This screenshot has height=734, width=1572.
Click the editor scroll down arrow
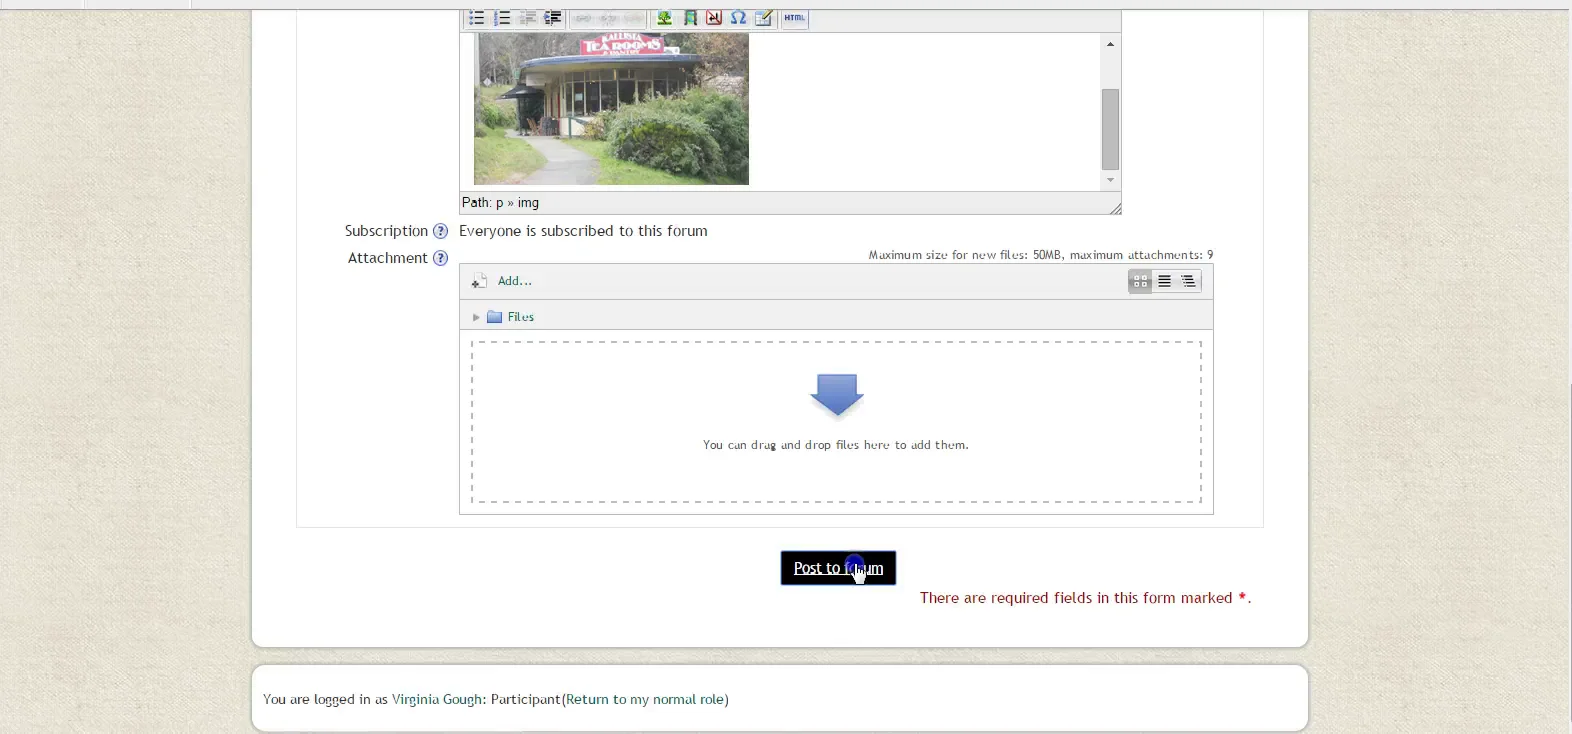tap(1110, 181)
